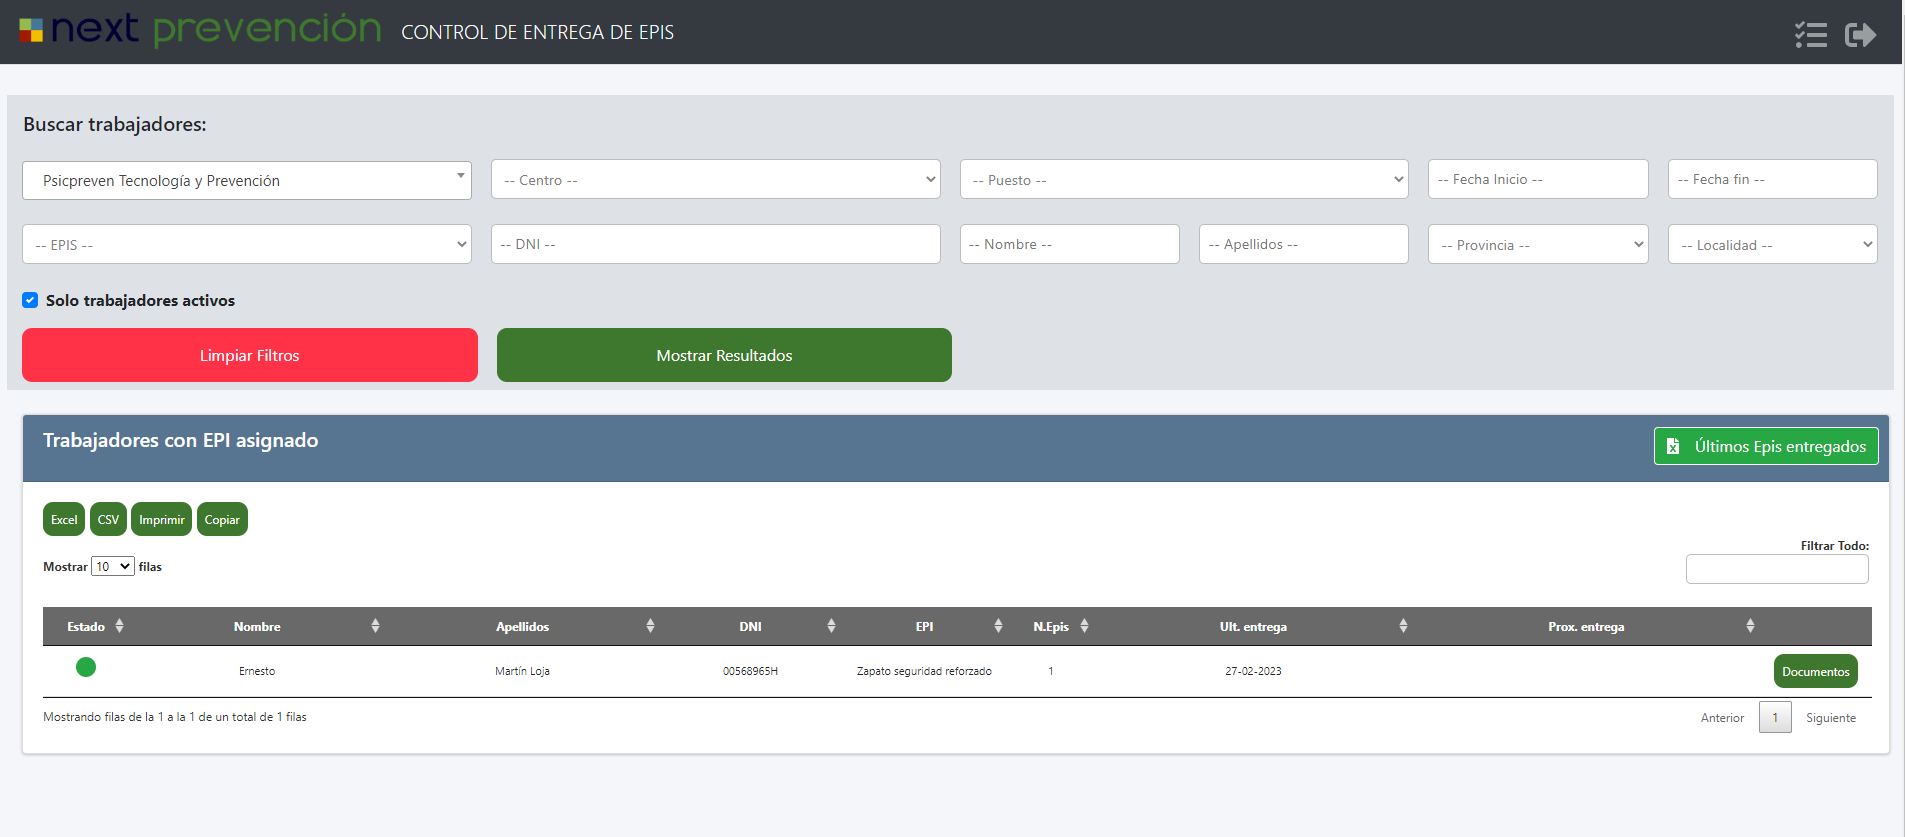Open the Psicpreven company dropdown
Screen dimensions: 1905x837
pyautogui.click(x=247, y=181)
